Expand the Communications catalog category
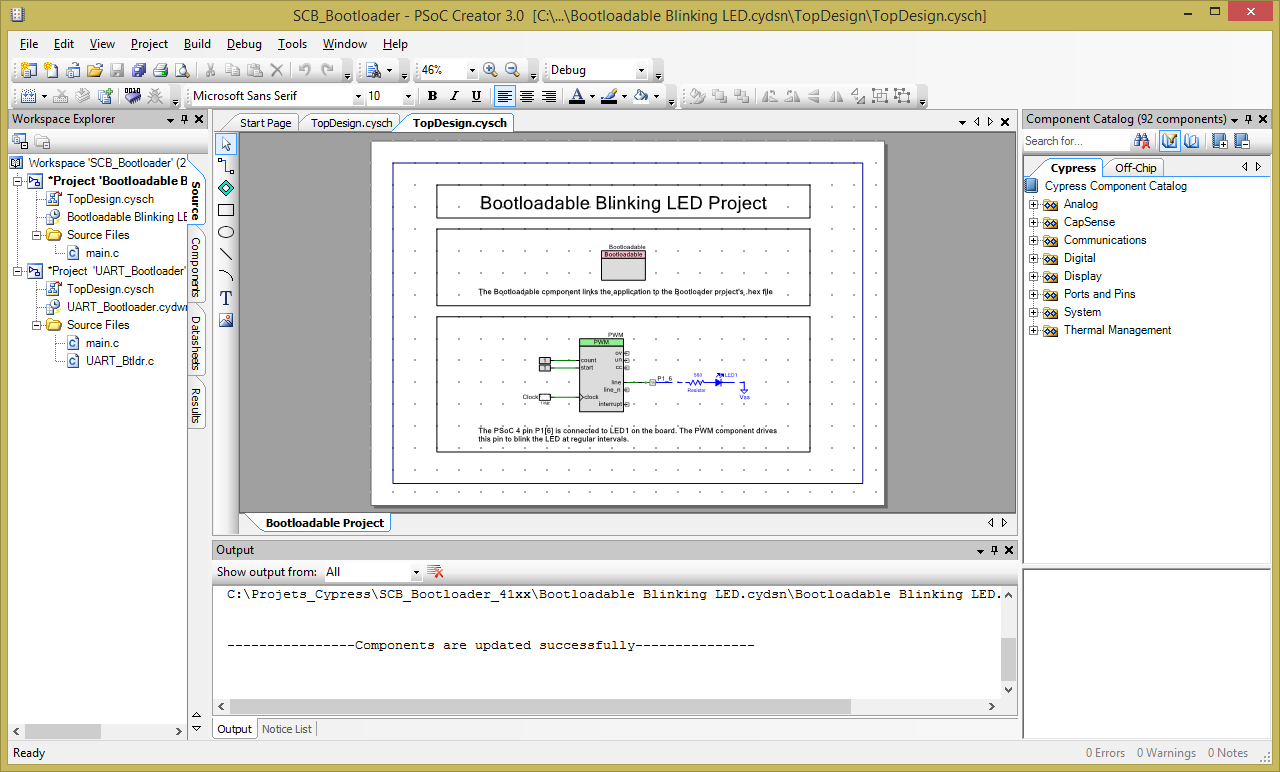Viewport: 1280px width, 772px height. point(1034,240)
